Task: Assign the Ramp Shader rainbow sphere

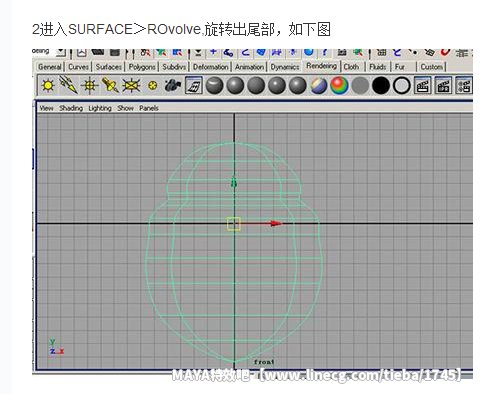Action: point(339,85)
